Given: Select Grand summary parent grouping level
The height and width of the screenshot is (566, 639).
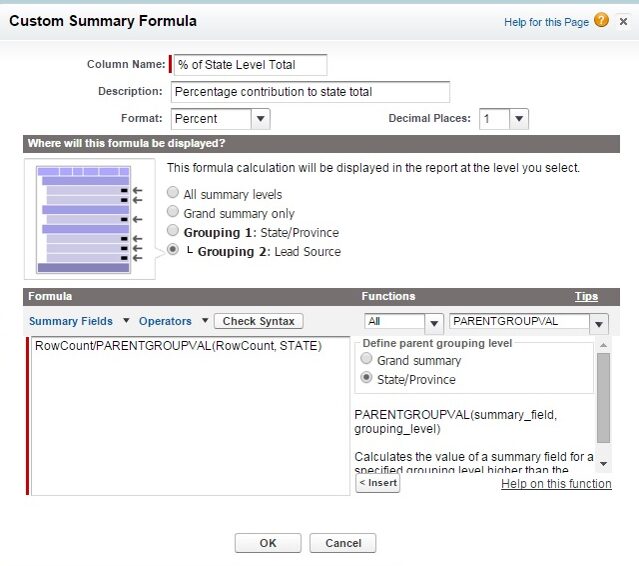Looking at the screenshot, I should pyautogui.click(x=366, y=359).
